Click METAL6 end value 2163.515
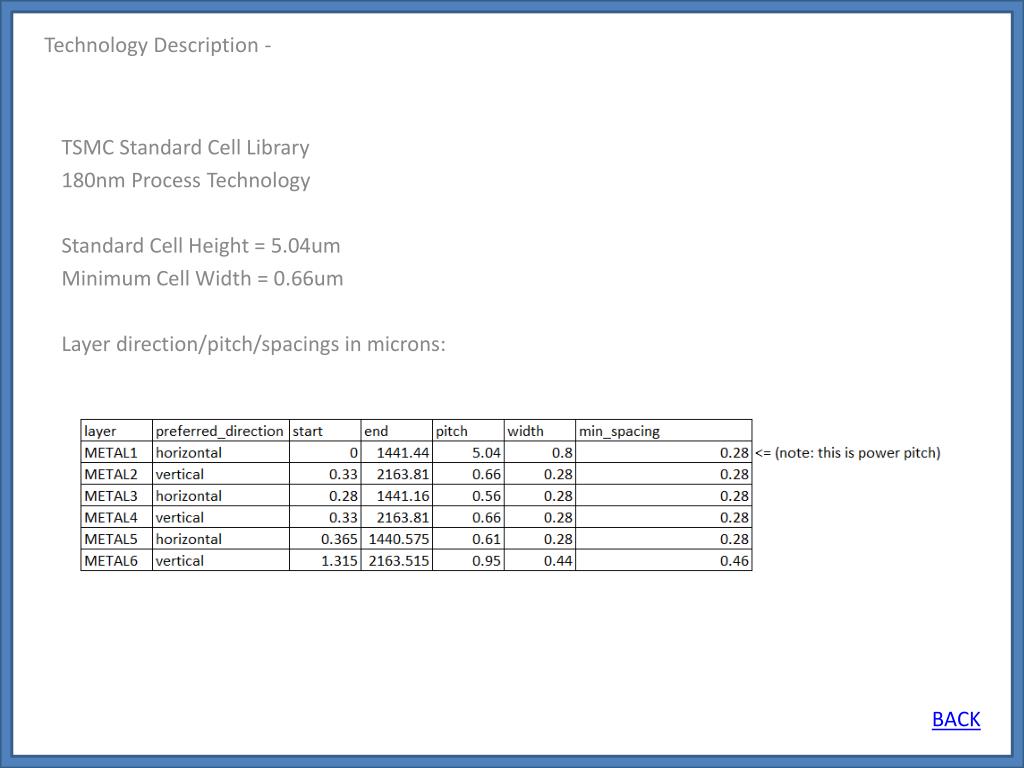The image size is (1024, 768). tap(396, 560)
